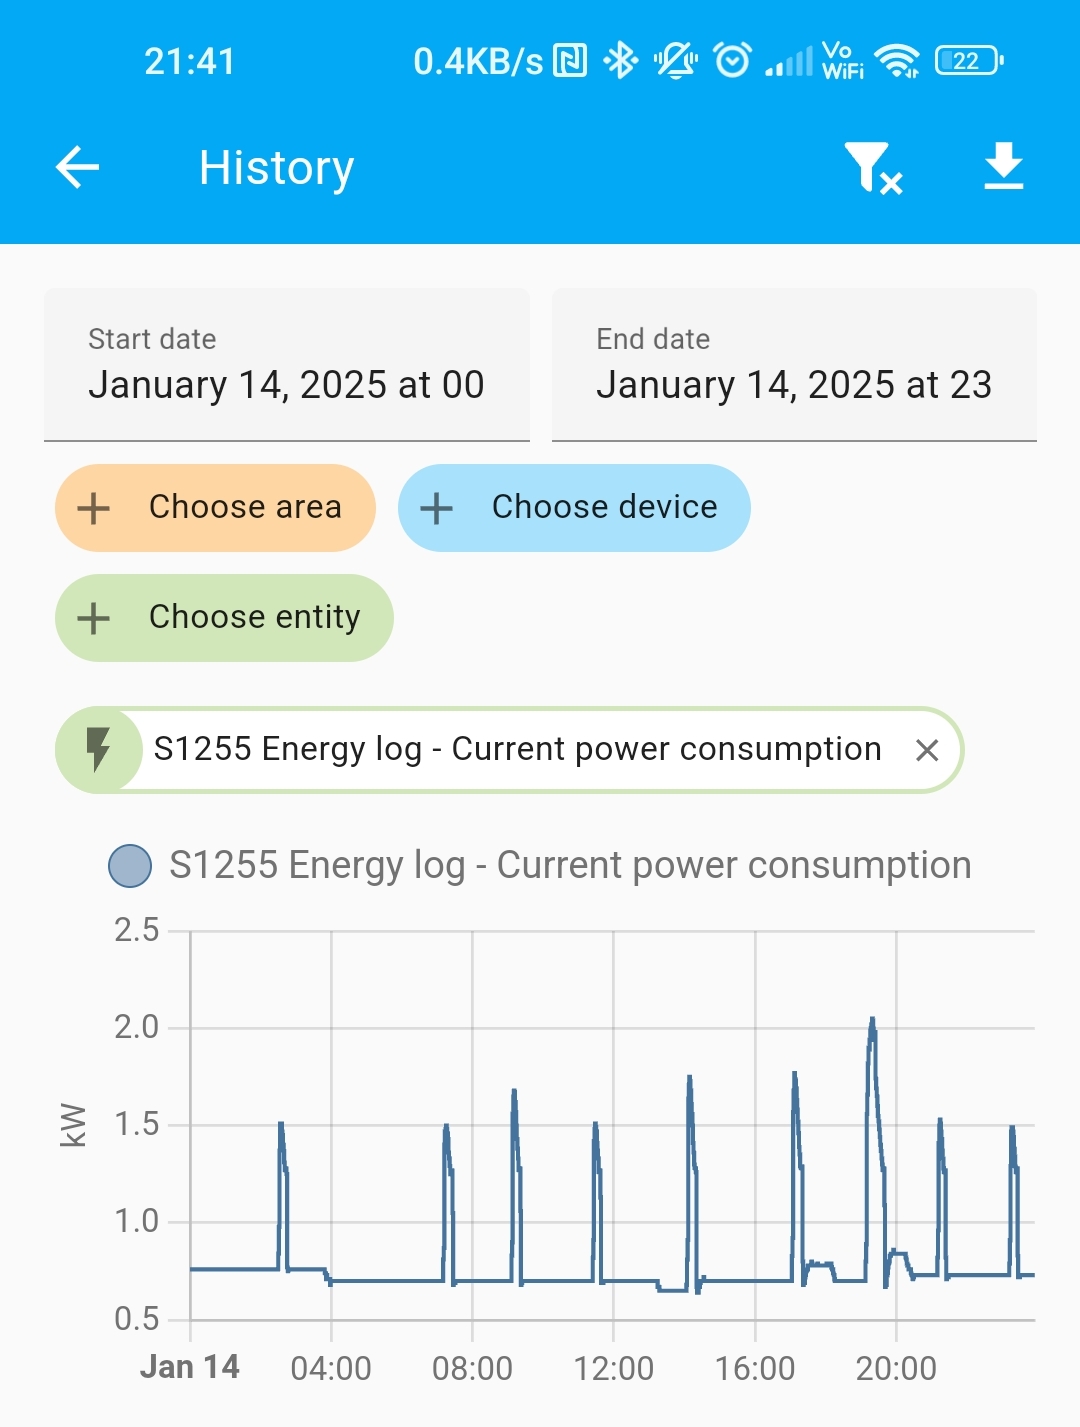Tap the battery indicator in the status bar

969,61
